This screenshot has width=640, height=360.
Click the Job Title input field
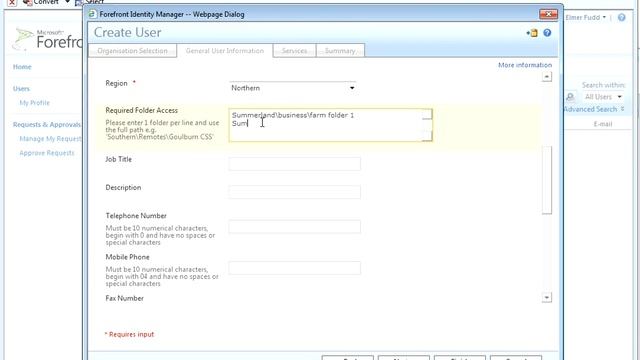(x=294, y=164)
